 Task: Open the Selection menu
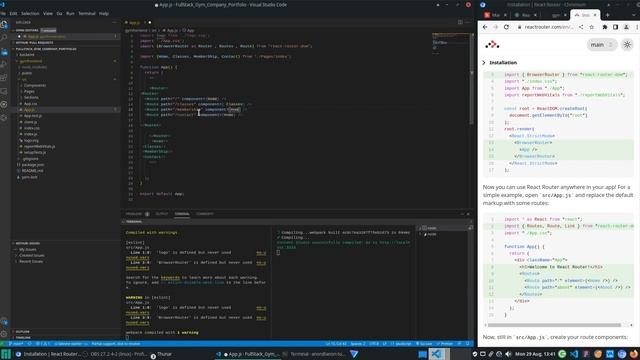pyautogui.click(x=30, y=13)
